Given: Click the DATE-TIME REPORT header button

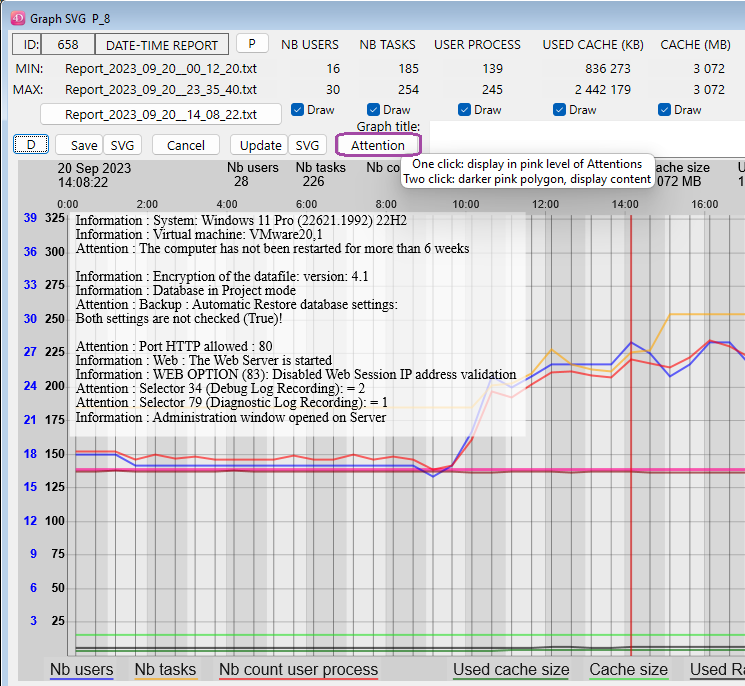Looking at the screenshot, I should coord(161,45).
